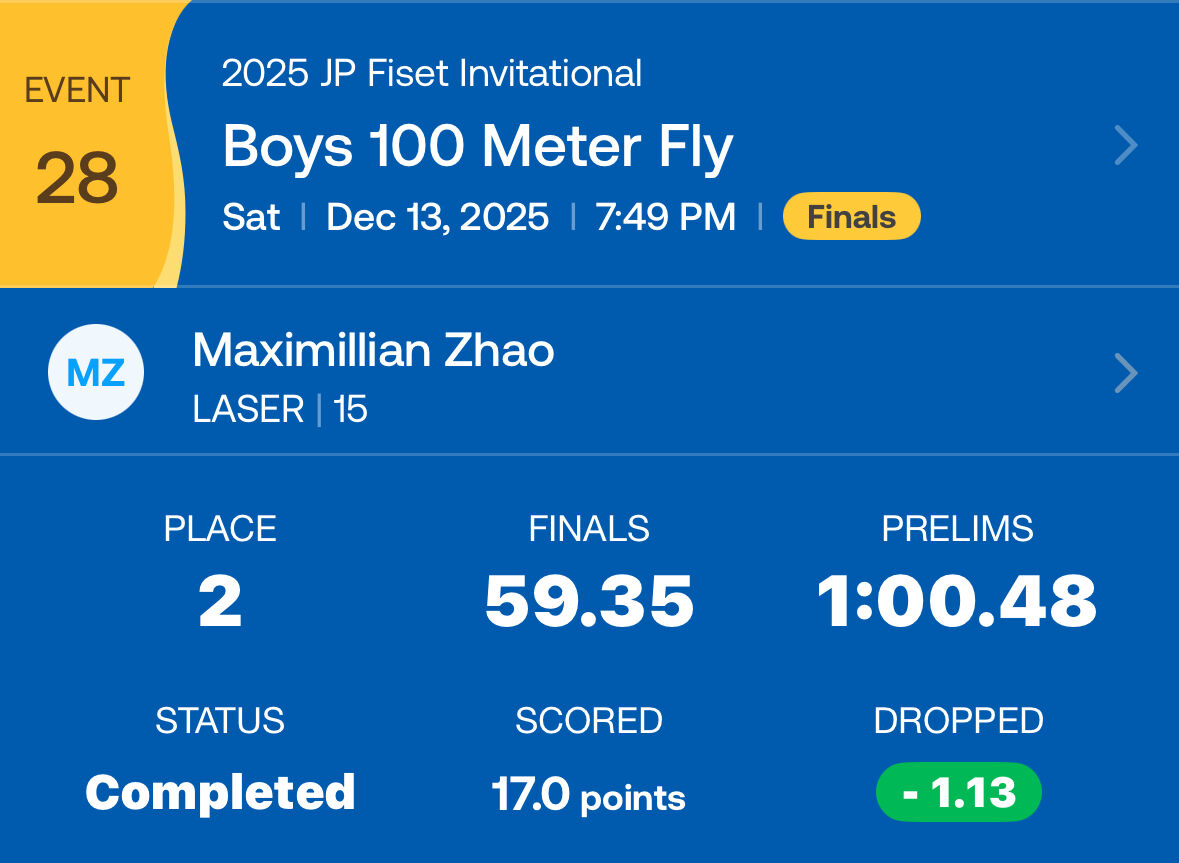This screenshot has width=1179, height=863.
Task: Tap the 7:49 PM start time
Action: pos(665,217)
